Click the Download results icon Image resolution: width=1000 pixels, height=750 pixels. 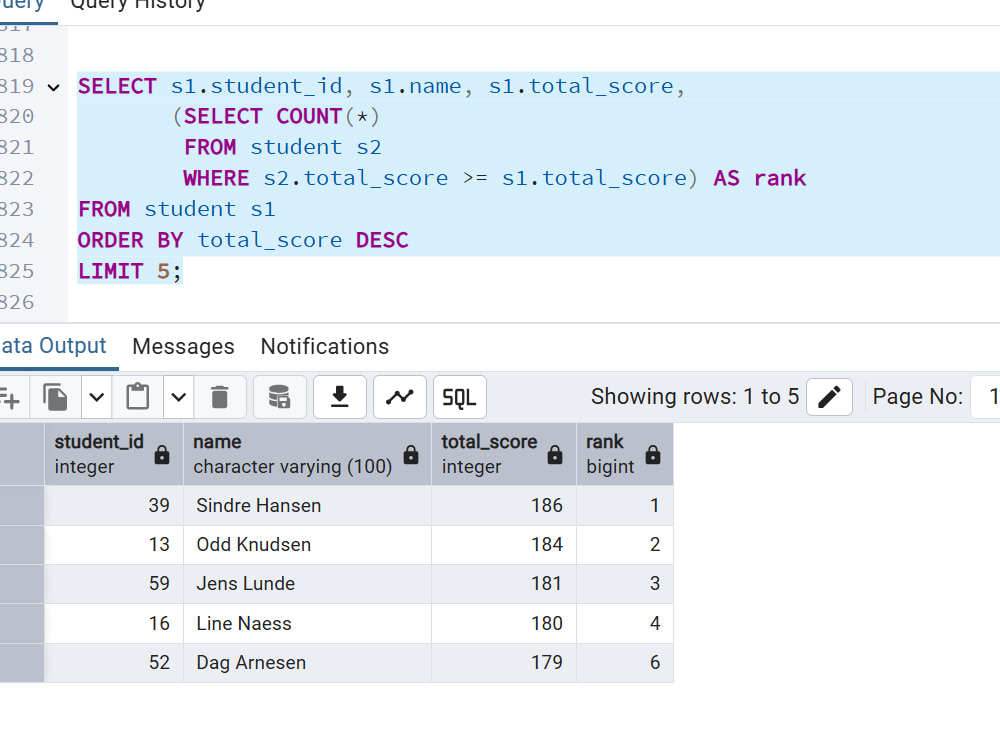click(x=340, y=397)
